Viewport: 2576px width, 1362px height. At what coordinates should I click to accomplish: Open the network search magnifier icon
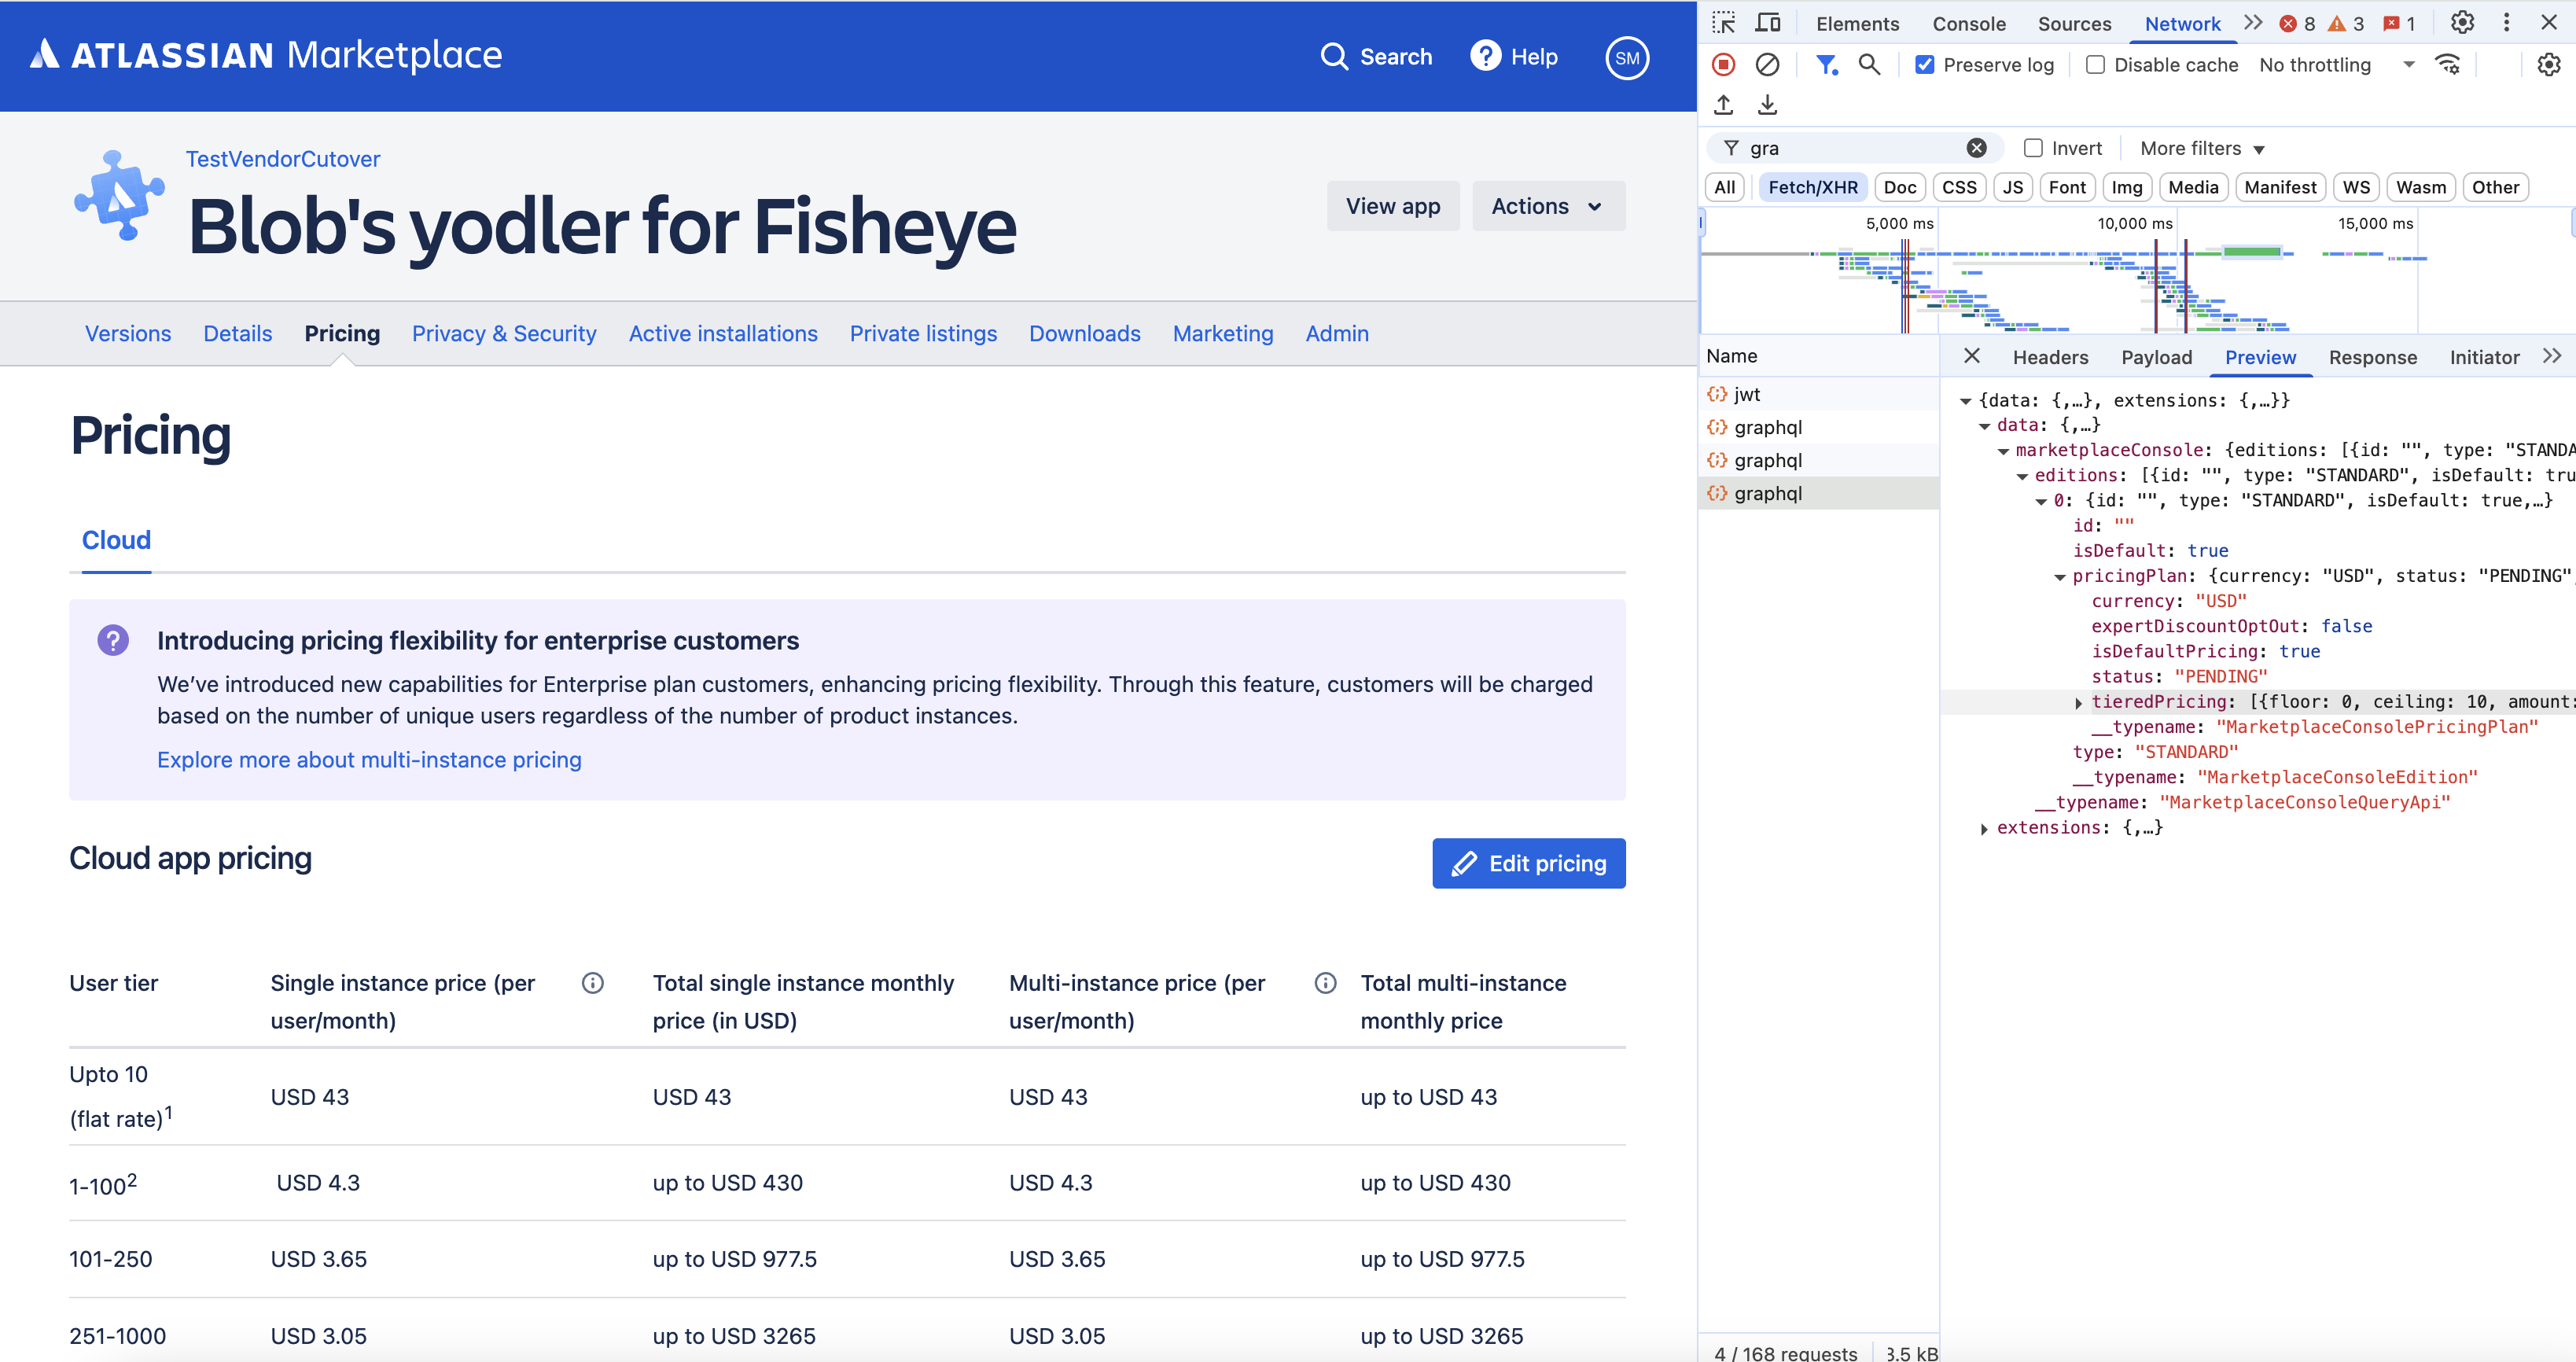point(1868,65)
